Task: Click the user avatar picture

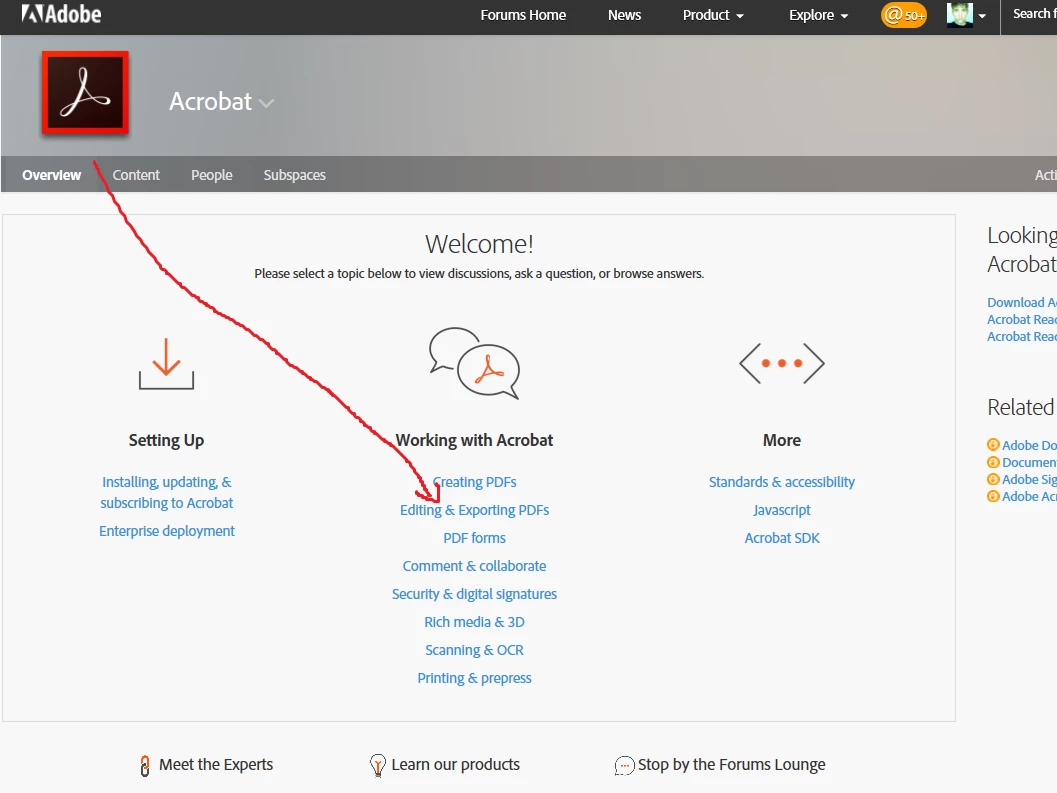Action: 959,15
